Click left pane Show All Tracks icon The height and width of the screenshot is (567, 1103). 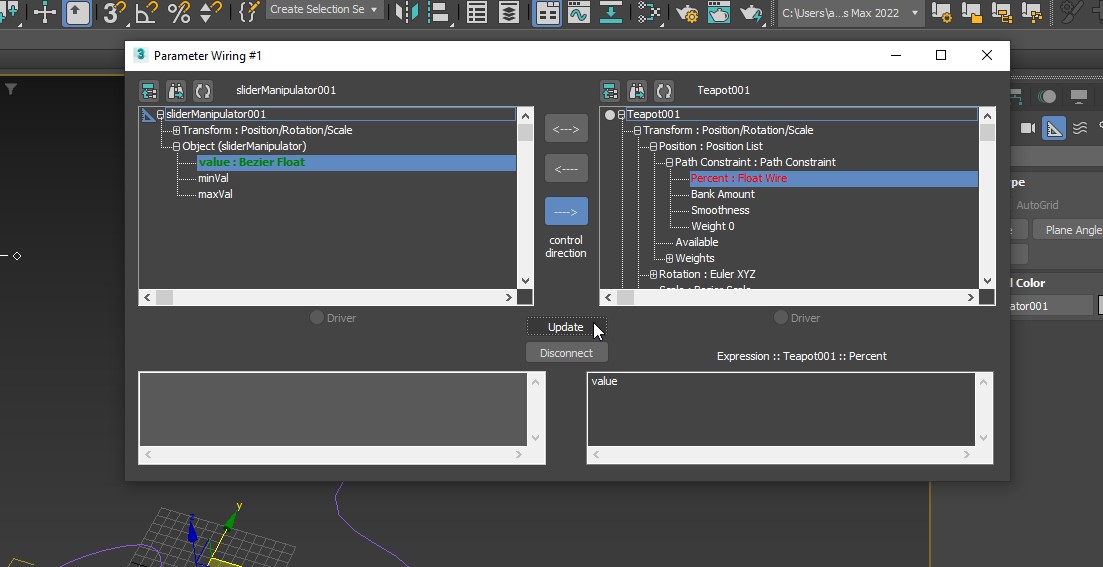tap(149, 90)
